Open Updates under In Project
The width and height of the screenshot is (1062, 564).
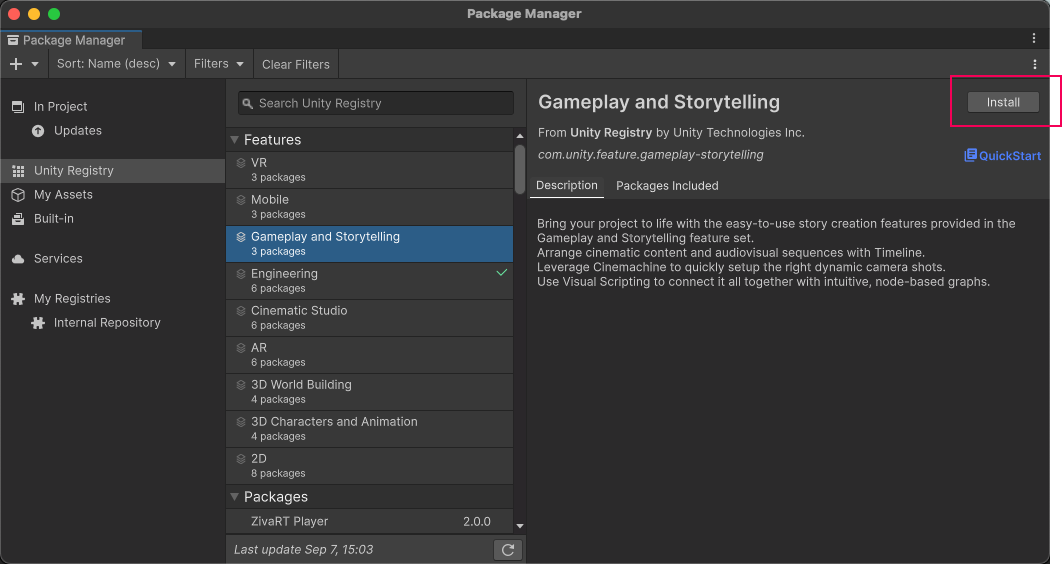coord(77,131)
